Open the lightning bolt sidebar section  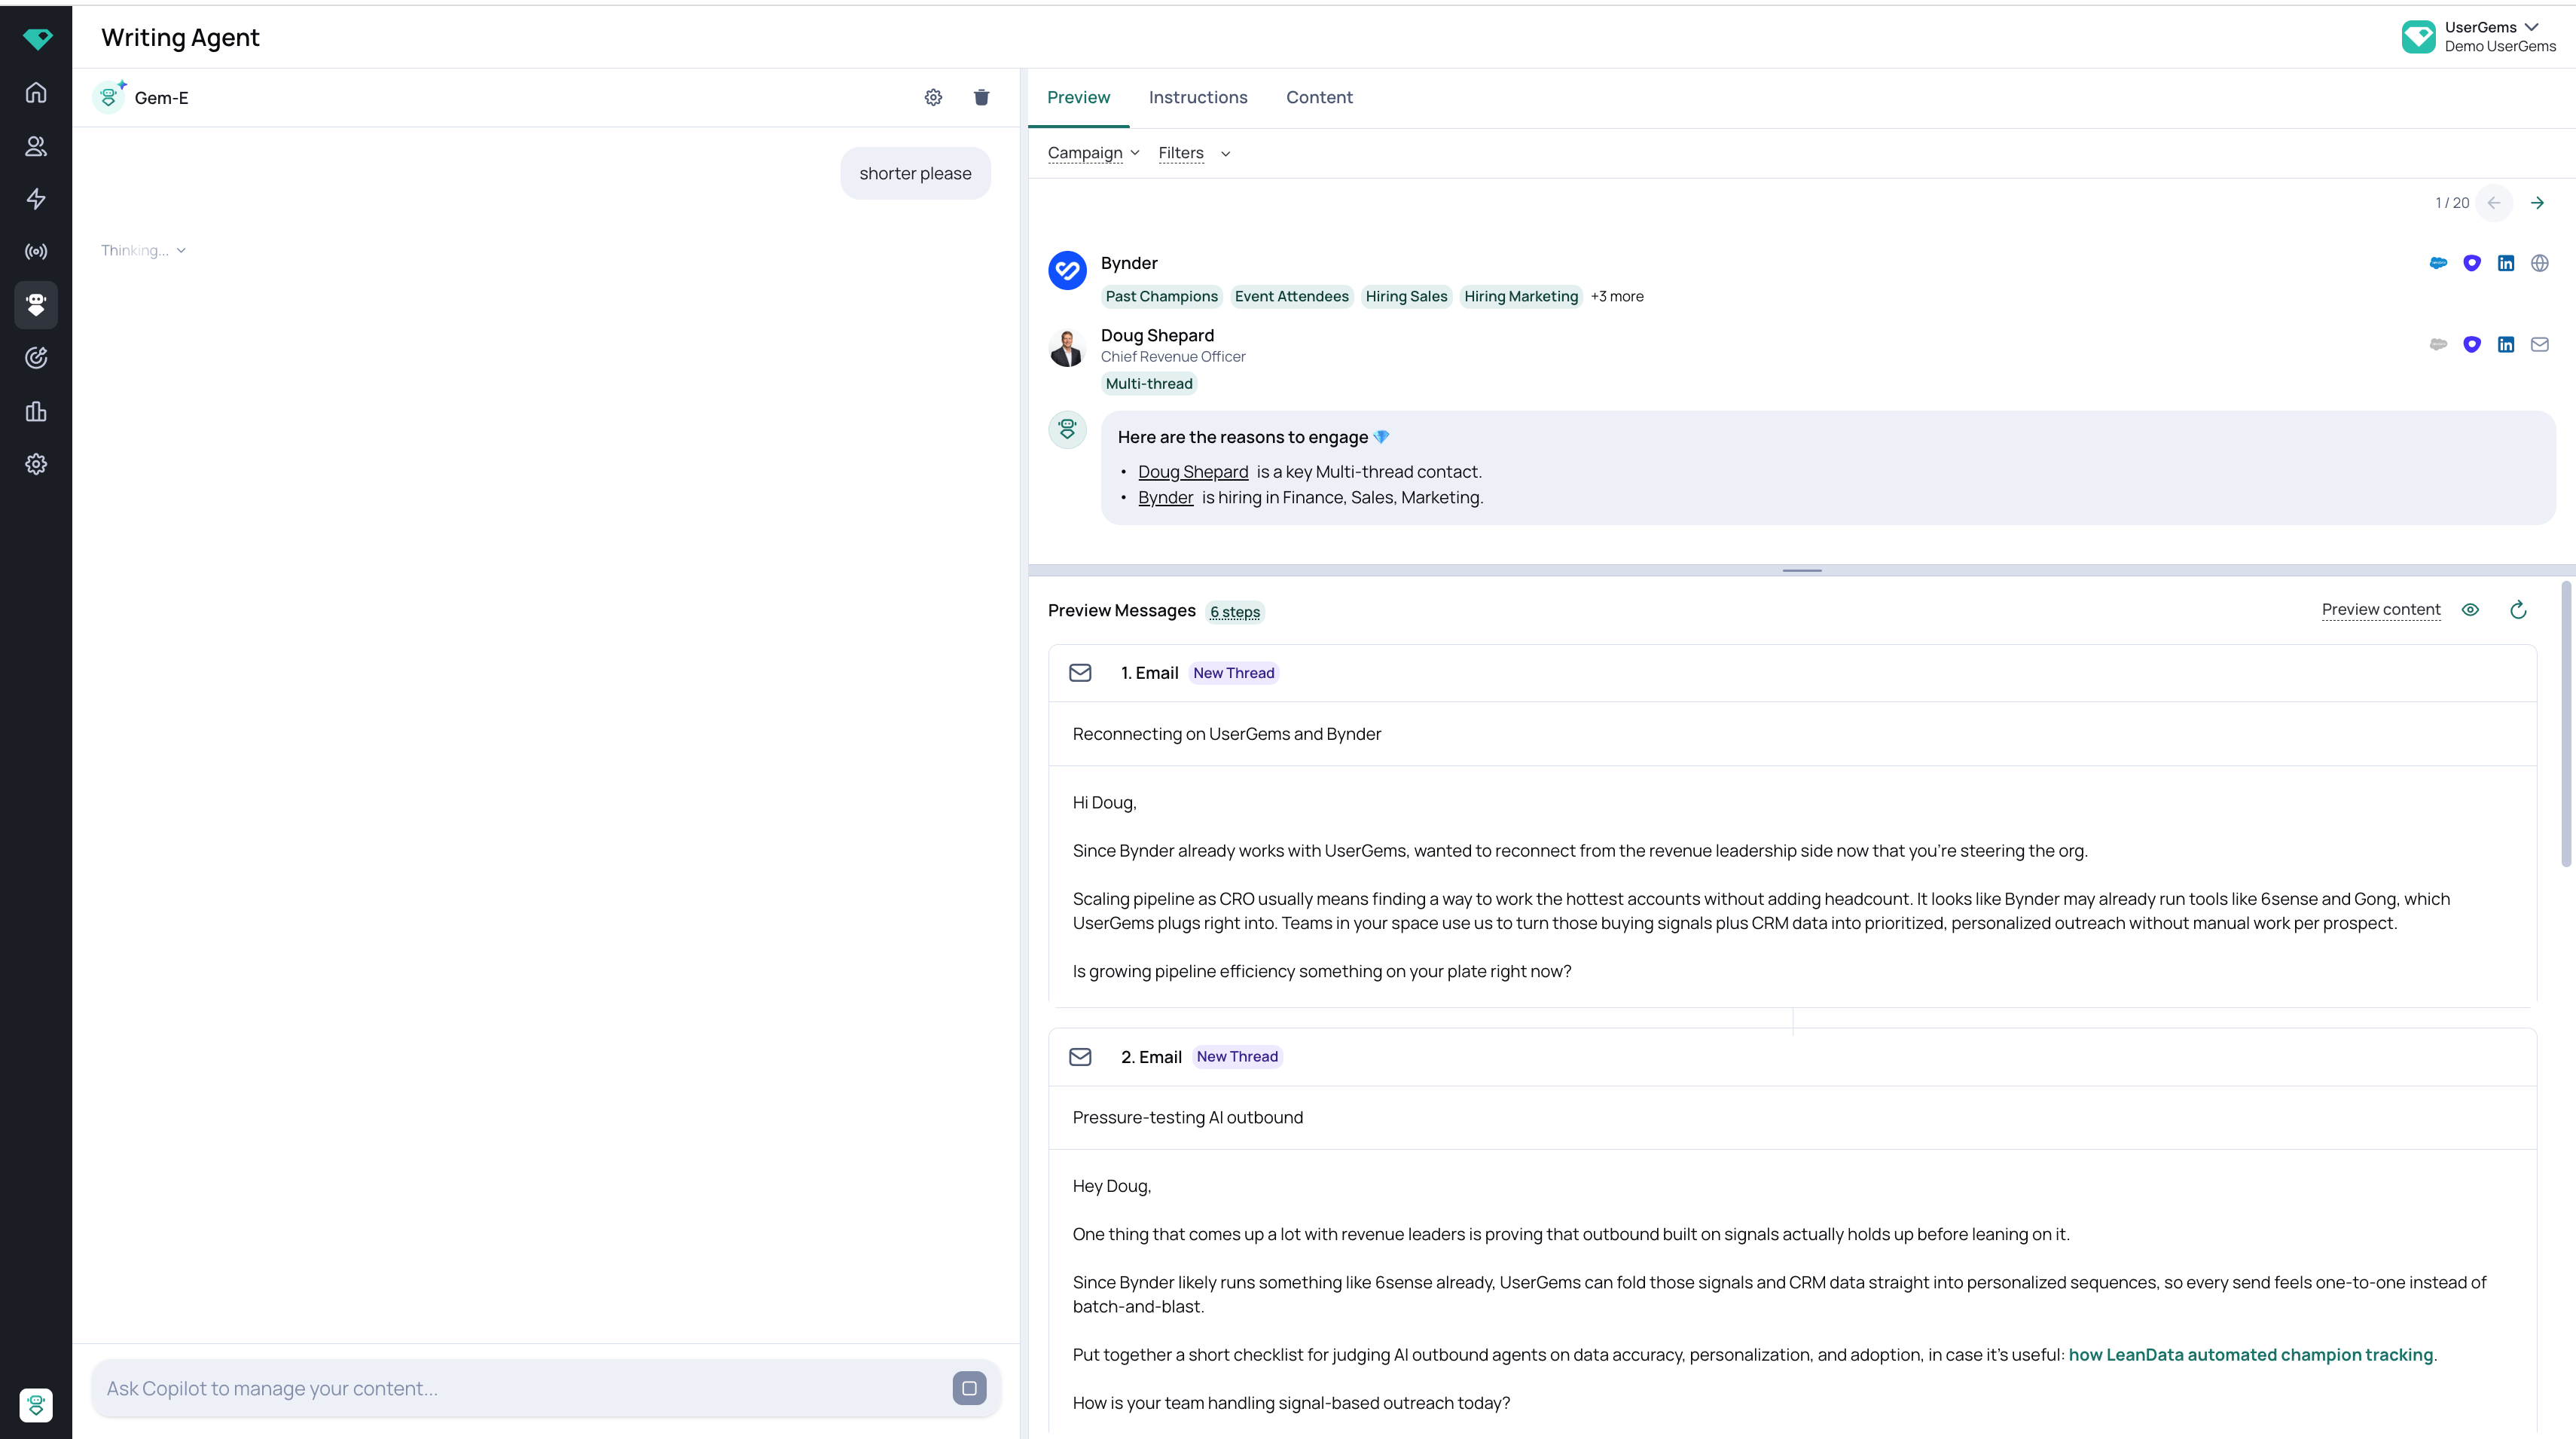click(x=36, y=199)
